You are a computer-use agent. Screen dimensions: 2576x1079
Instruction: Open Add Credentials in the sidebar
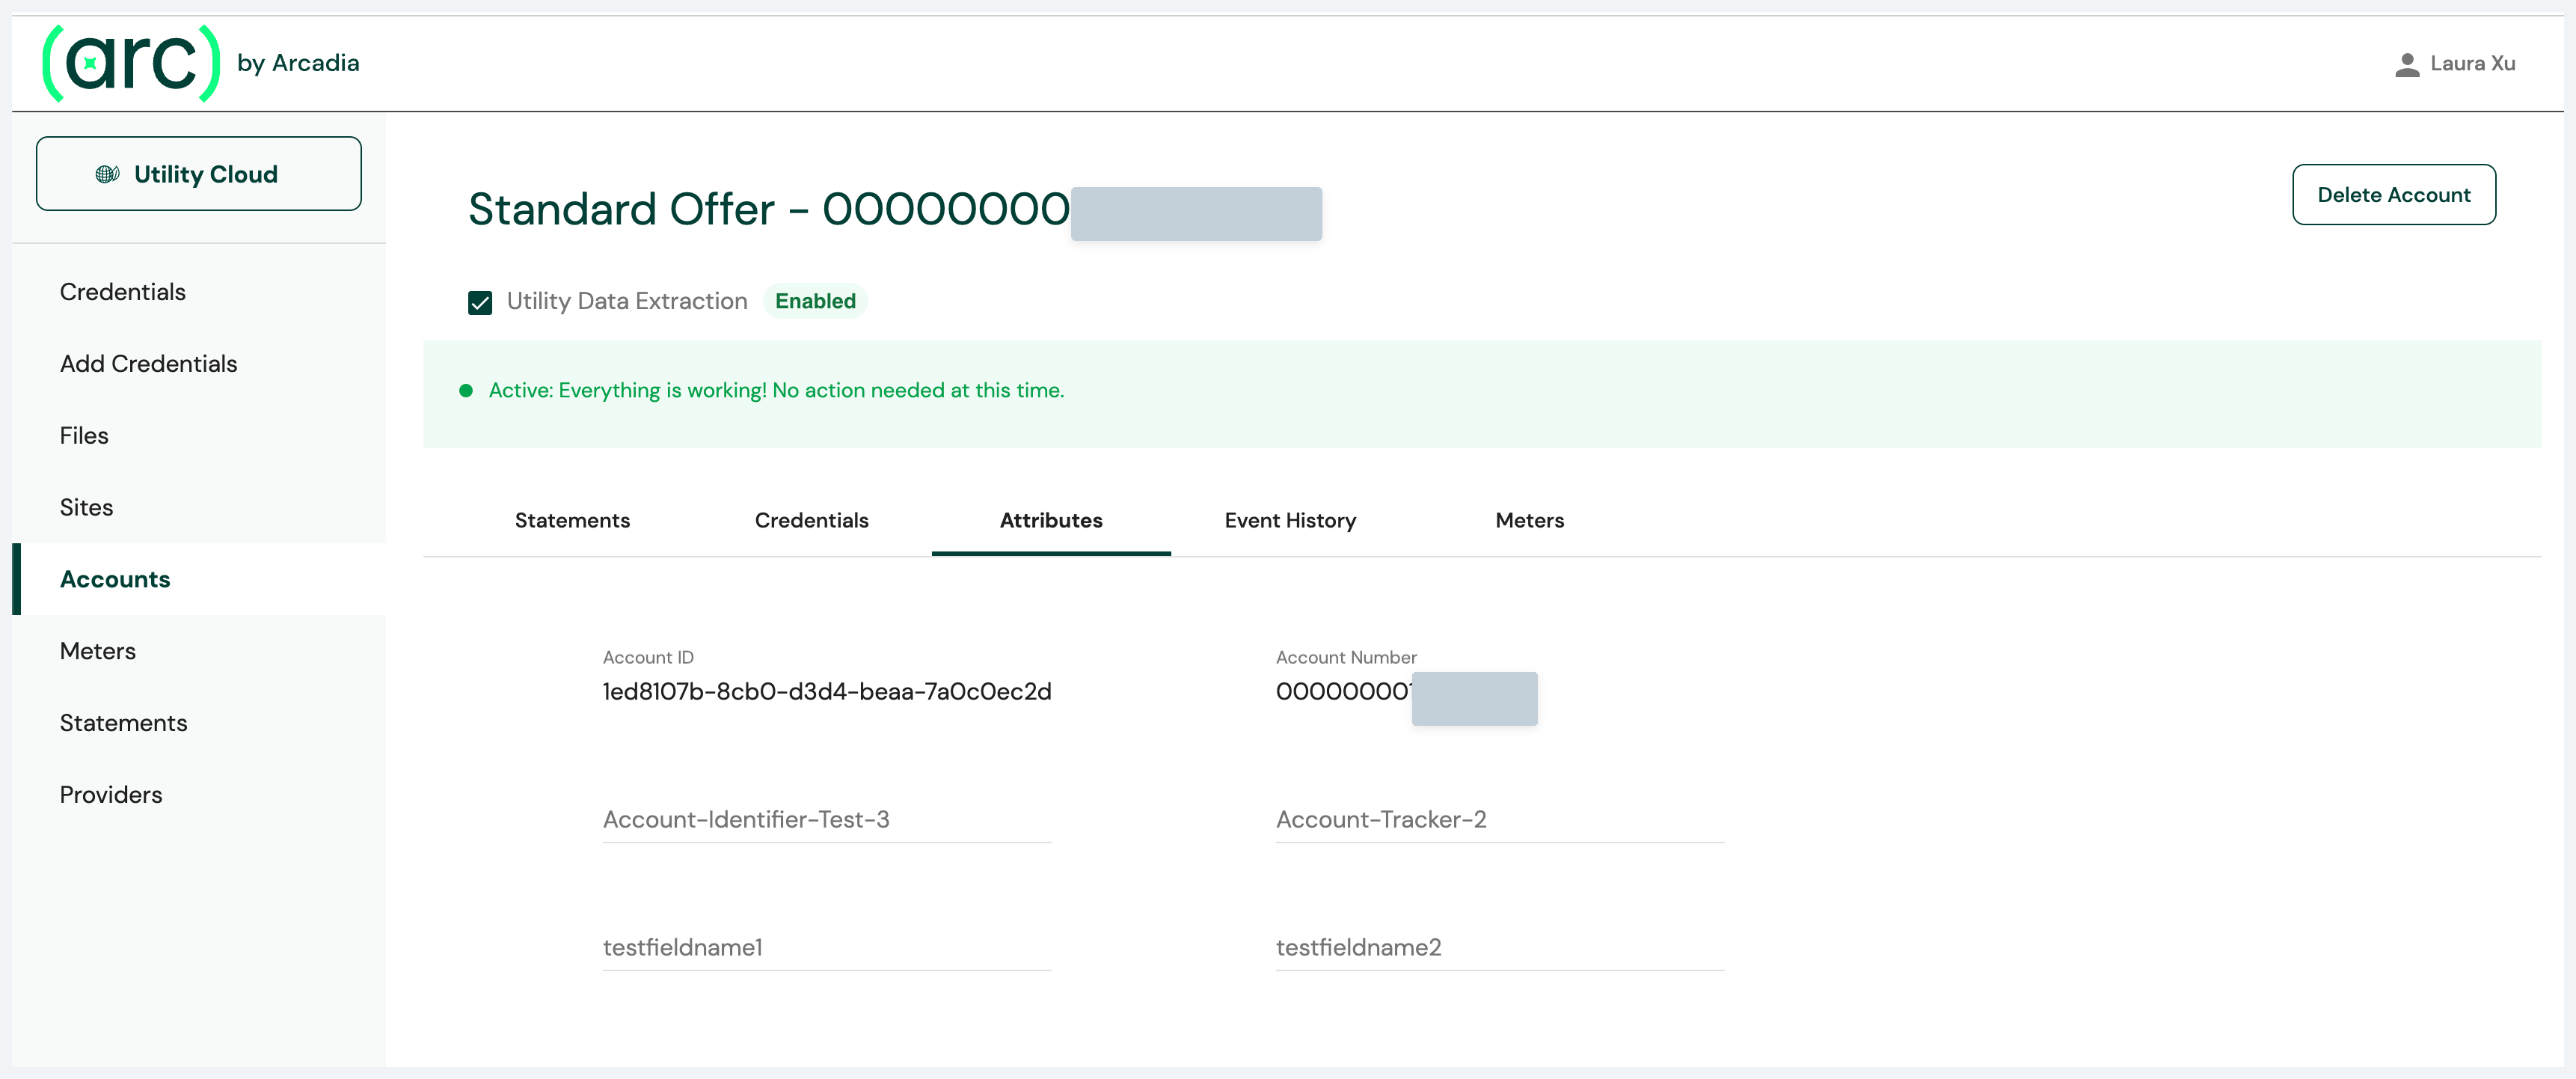(148, 364)
